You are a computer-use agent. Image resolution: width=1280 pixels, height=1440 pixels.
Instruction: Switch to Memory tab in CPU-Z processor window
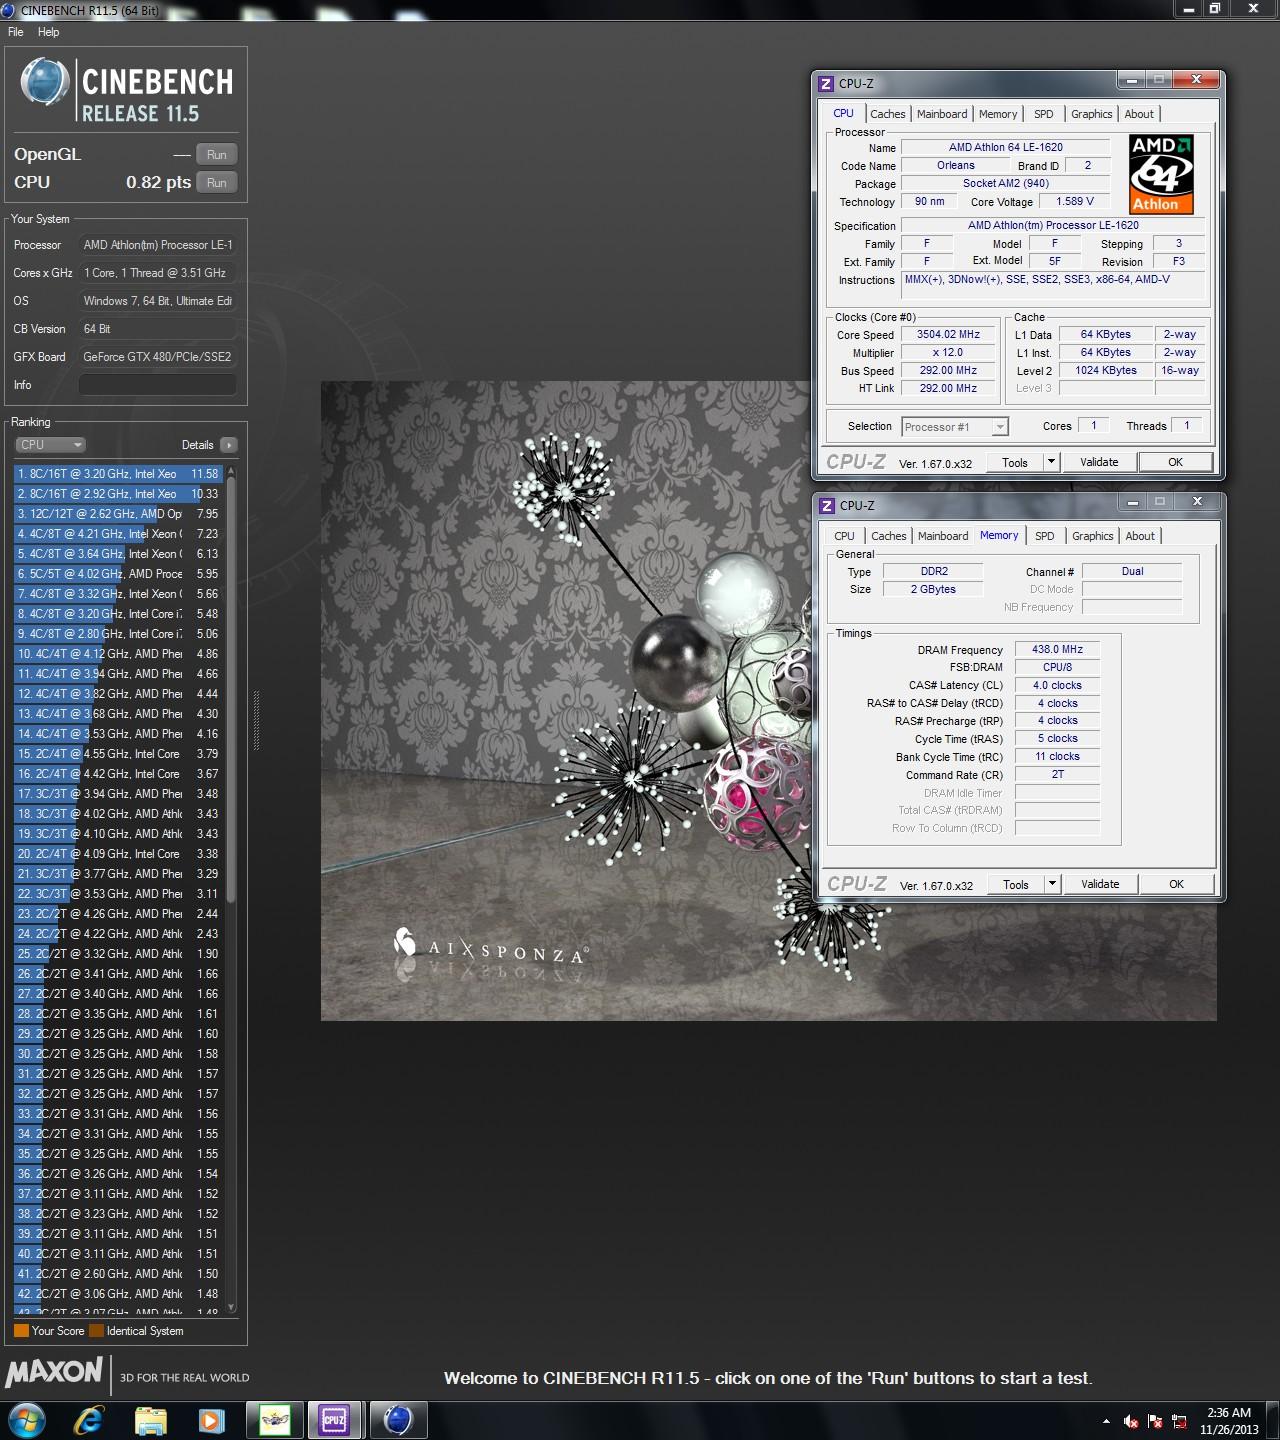pos(998,114)
